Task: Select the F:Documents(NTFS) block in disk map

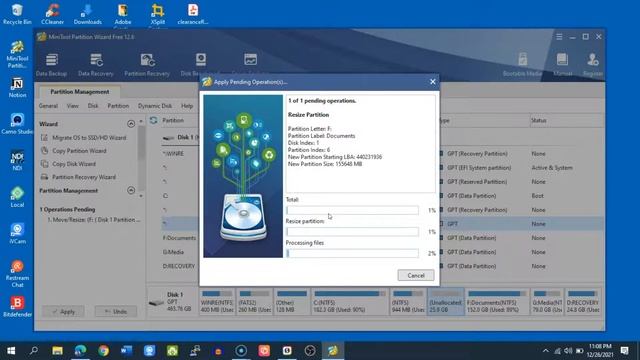Action: [497, 301]
